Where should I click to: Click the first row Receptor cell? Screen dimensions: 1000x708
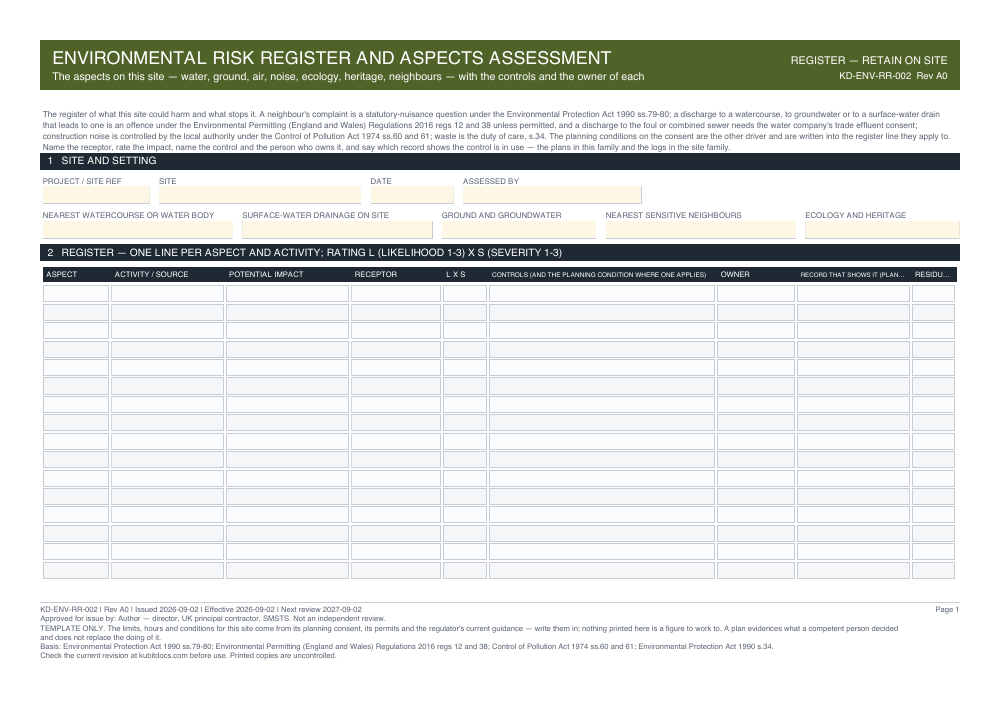pos(395,293)
